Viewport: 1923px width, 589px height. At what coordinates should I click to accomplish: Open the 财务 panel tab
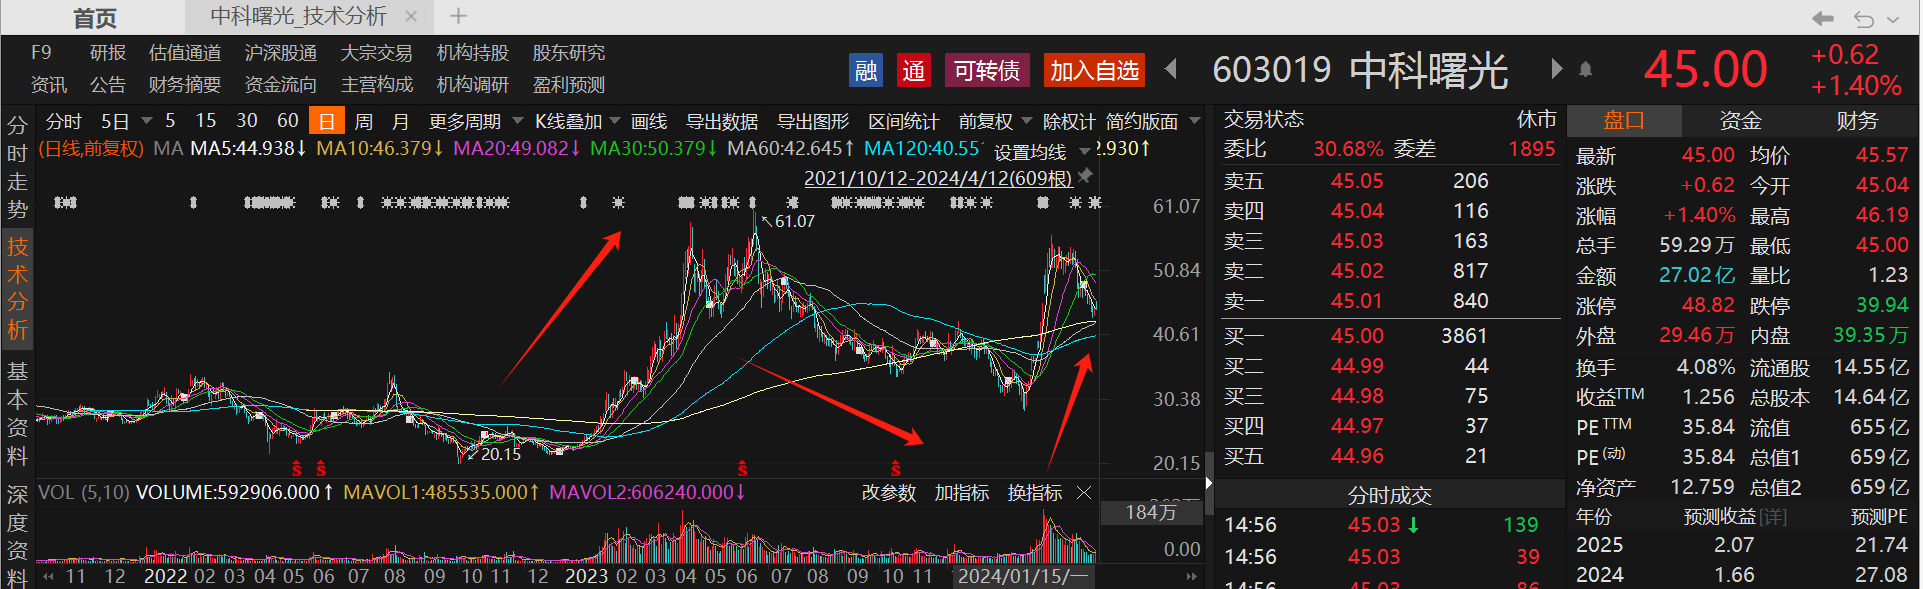click(x=1857, y=121)
